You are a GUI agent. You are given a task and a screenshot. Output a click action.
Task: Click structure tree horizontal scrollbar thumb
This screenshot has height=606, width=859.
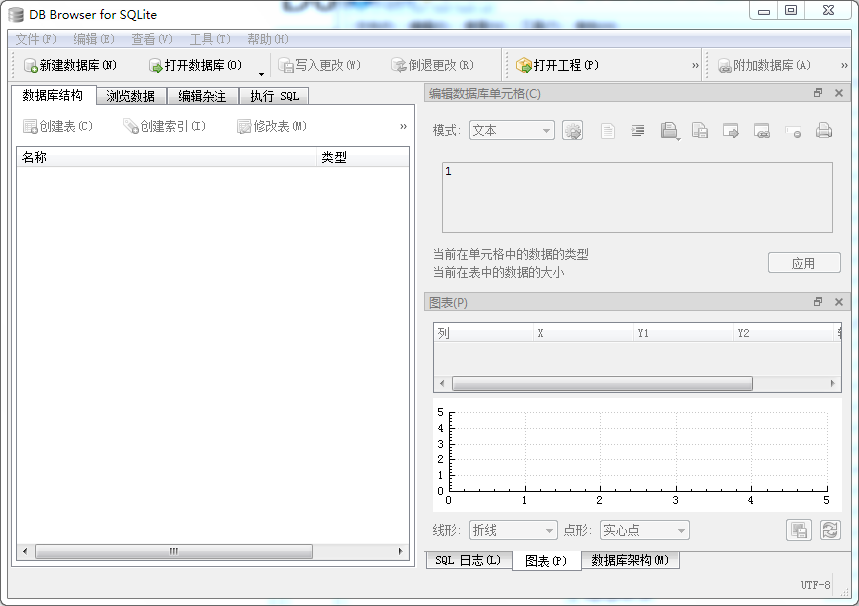[174, 551]
